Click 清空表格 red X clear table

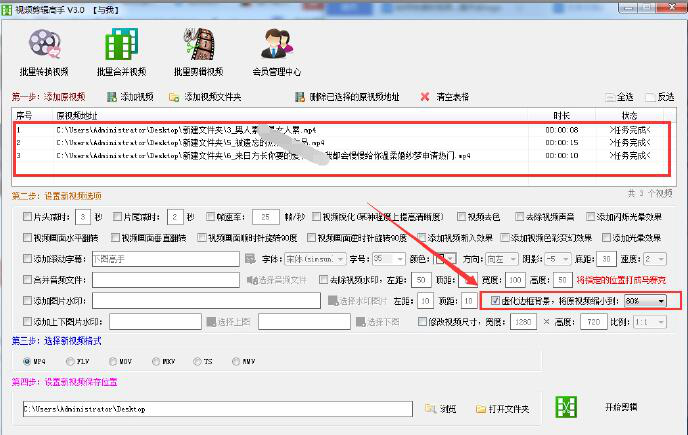point(444,97)
